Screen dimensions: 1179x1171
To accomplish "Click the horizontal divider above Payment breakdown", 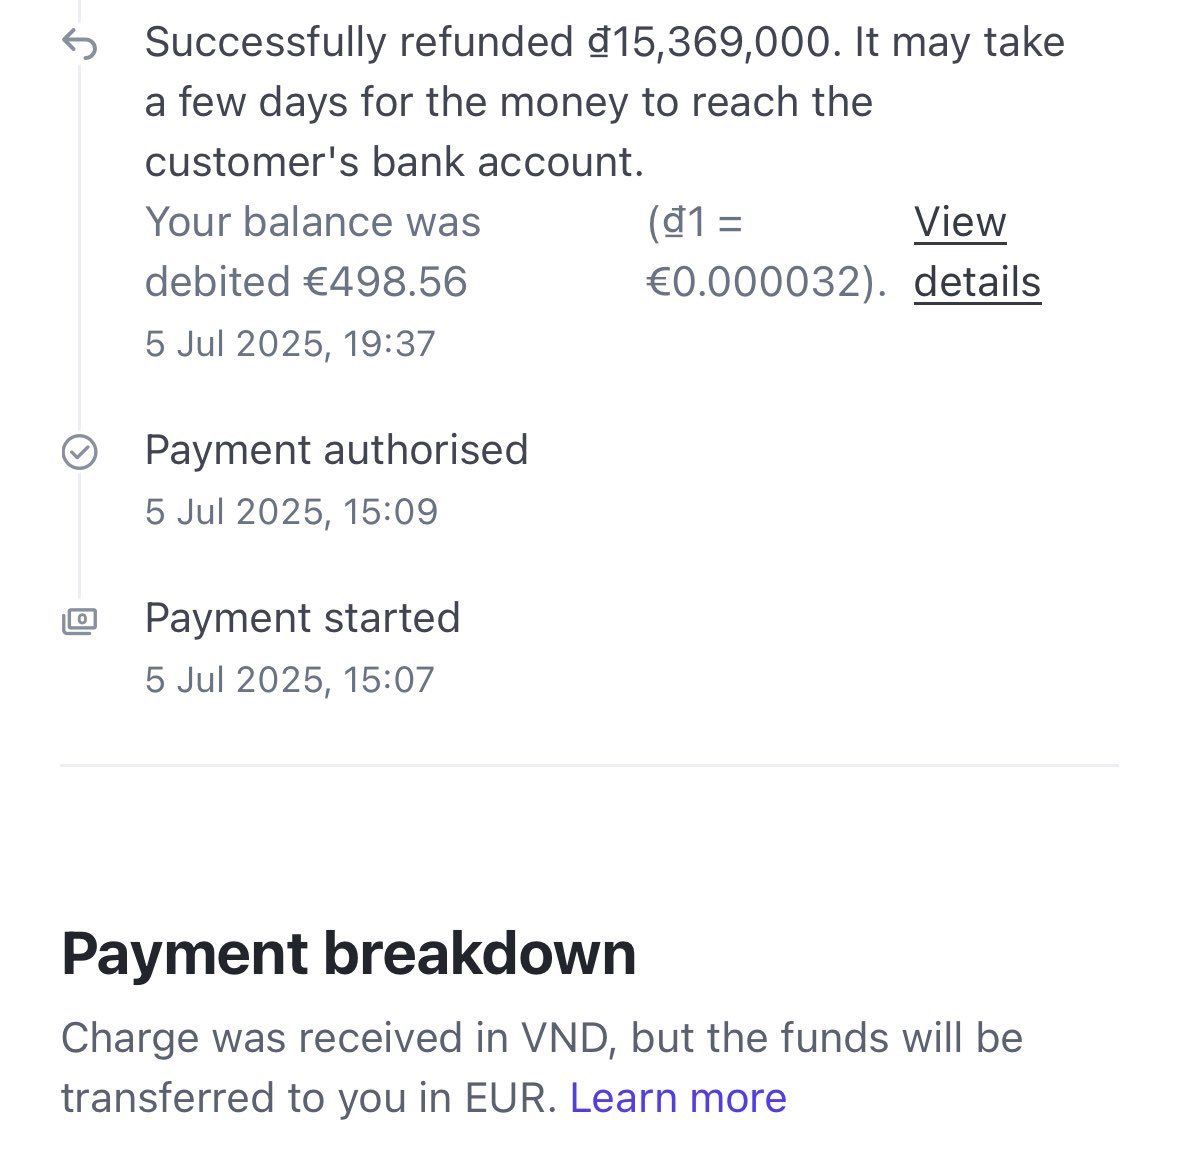I will tap(589, 766).
